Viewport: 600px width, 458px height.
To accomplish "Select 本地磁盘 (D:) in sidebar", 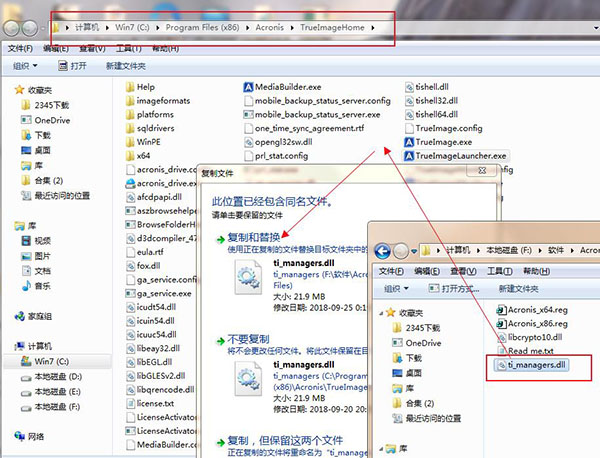I will pyautogui.click(x=52, y=377).
